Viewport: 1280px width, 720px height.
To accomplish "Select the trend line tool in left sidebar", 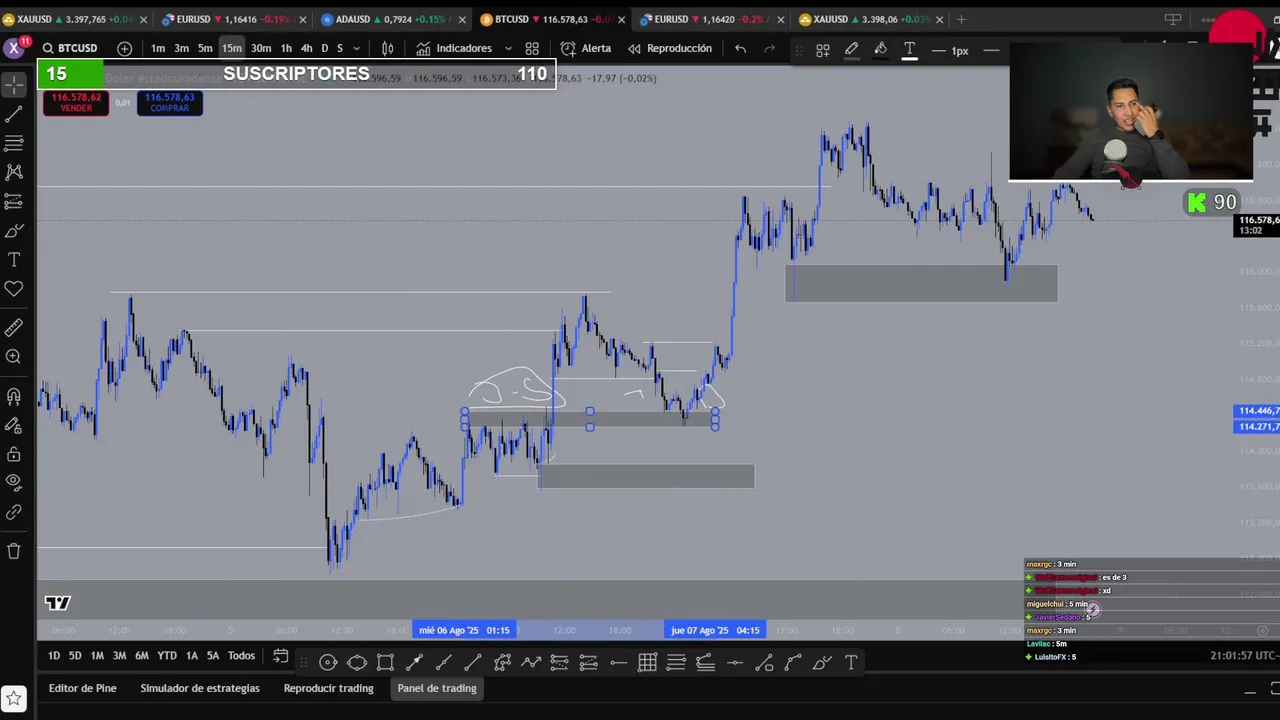I will tap(14, 114).
